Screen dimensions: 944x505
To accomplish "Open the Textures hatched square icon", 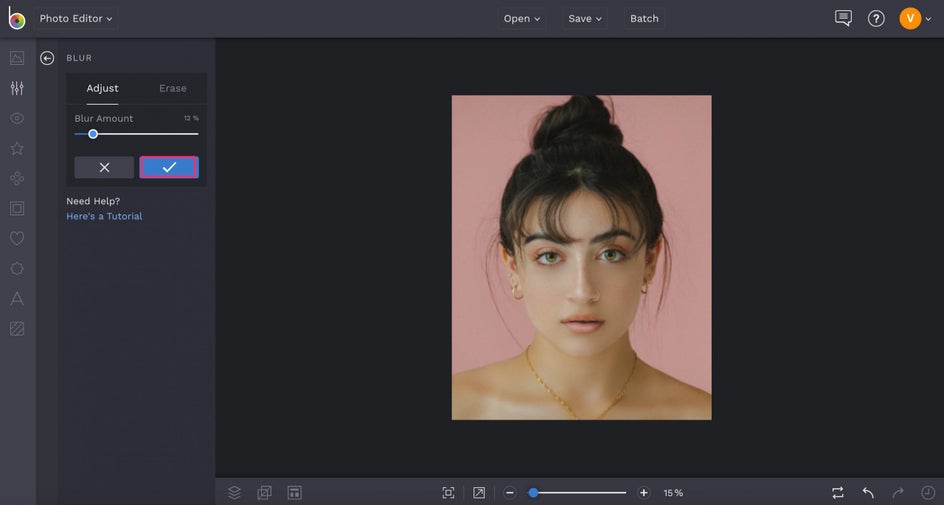I will 17,329.
